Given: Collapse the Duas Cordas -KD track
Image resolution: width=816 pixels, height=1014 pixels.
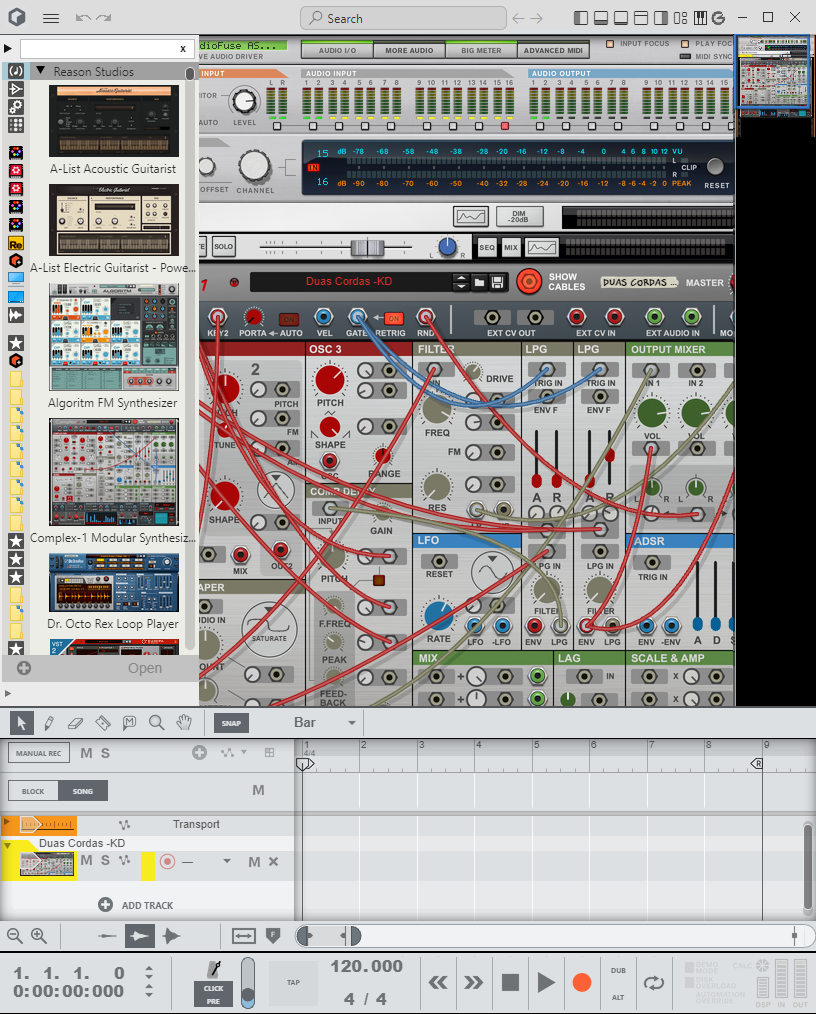Looking at the screenshot, I should click(7, 845).
